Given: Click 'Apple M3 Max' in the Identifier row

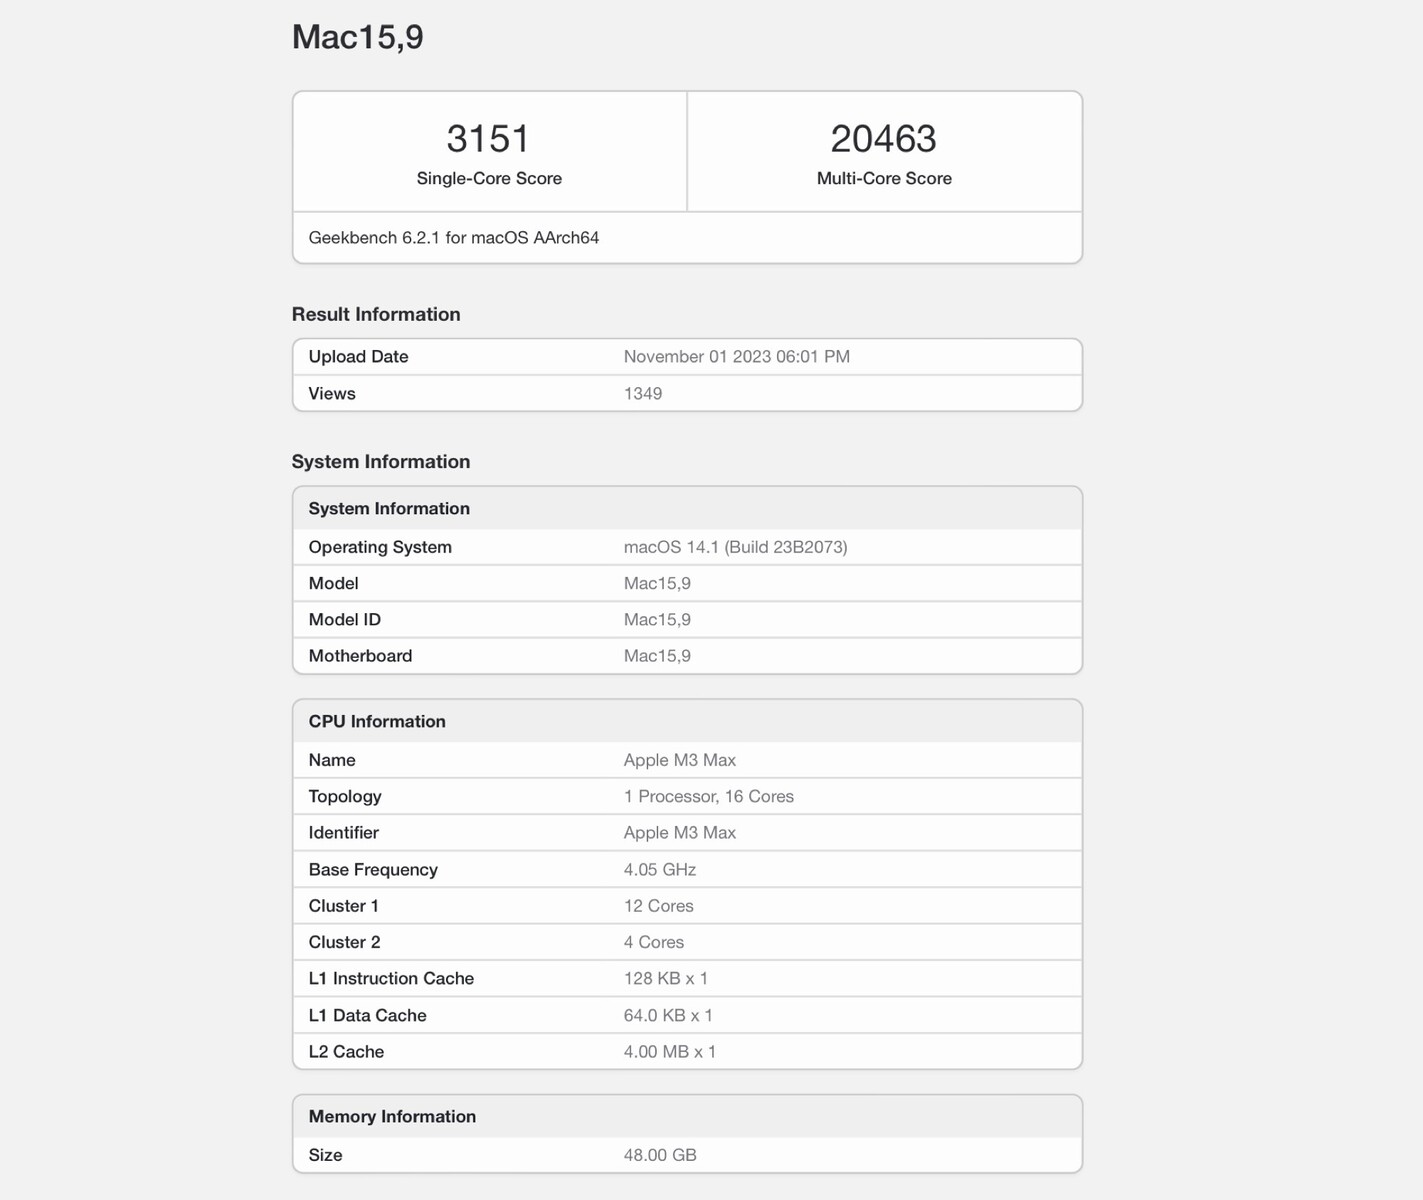Looking at the screenshot, I should click(680, 833).
